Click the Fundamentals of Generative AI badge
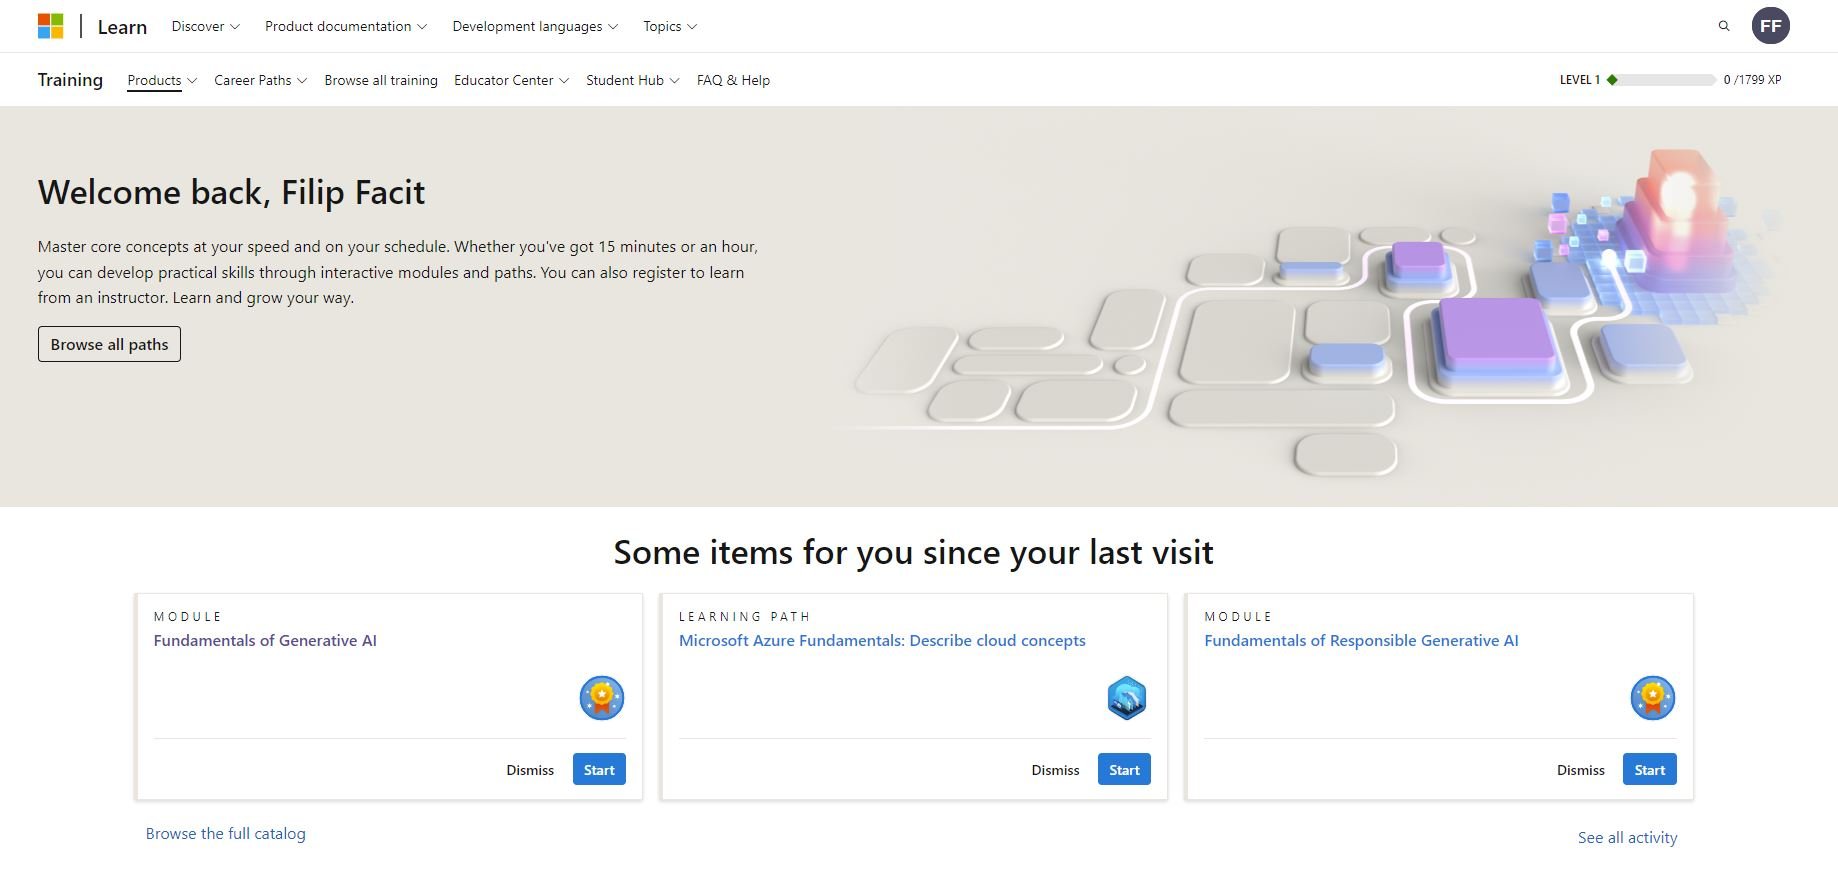 pos(601,697)
